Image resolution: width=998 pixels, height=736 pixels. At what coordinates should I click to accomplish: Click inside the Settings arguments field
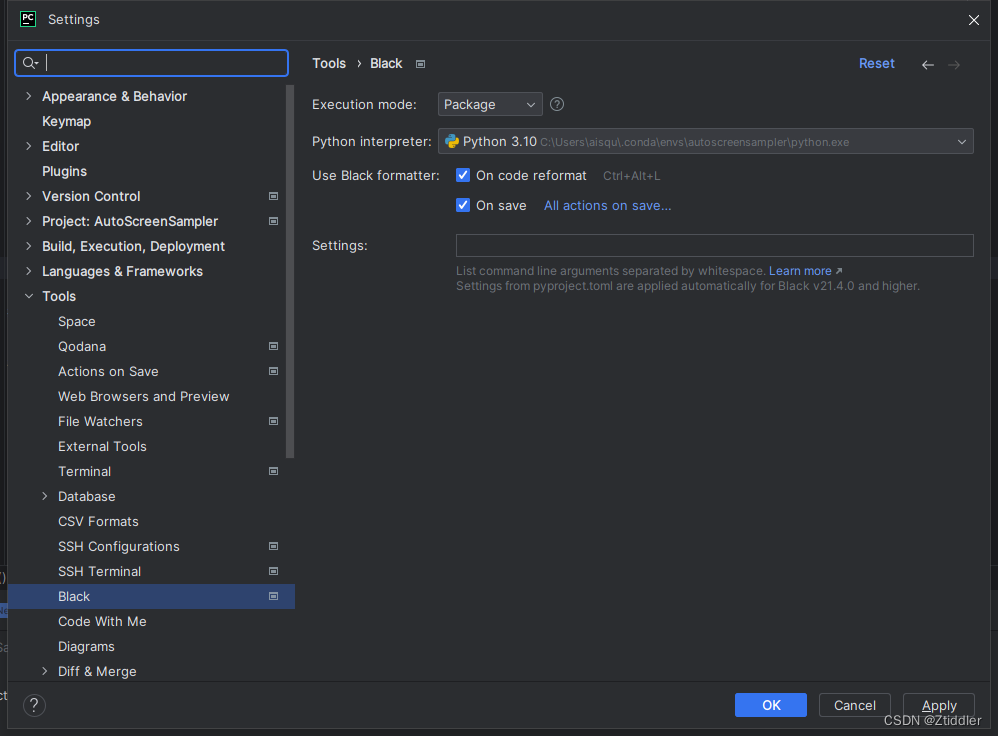714,245
